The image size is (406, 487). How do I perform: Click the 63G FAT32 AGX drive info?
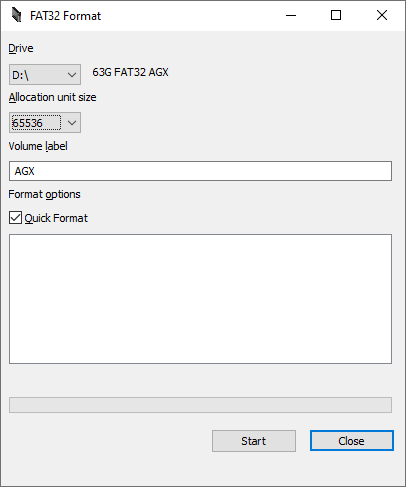point(130,72)
